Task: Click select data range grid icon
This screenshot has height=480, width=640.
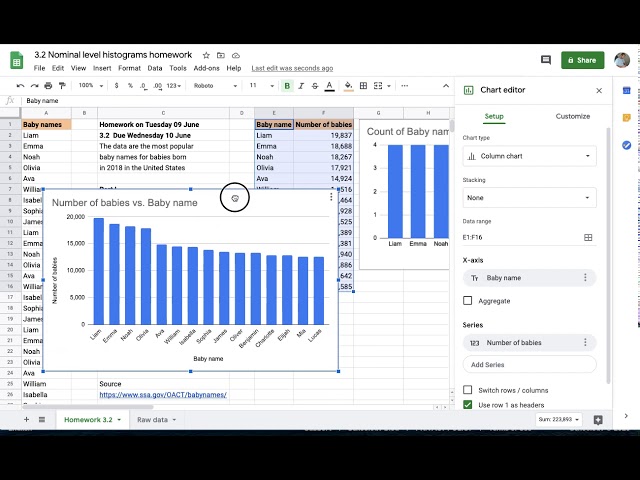Action: (x=588, y=237)
